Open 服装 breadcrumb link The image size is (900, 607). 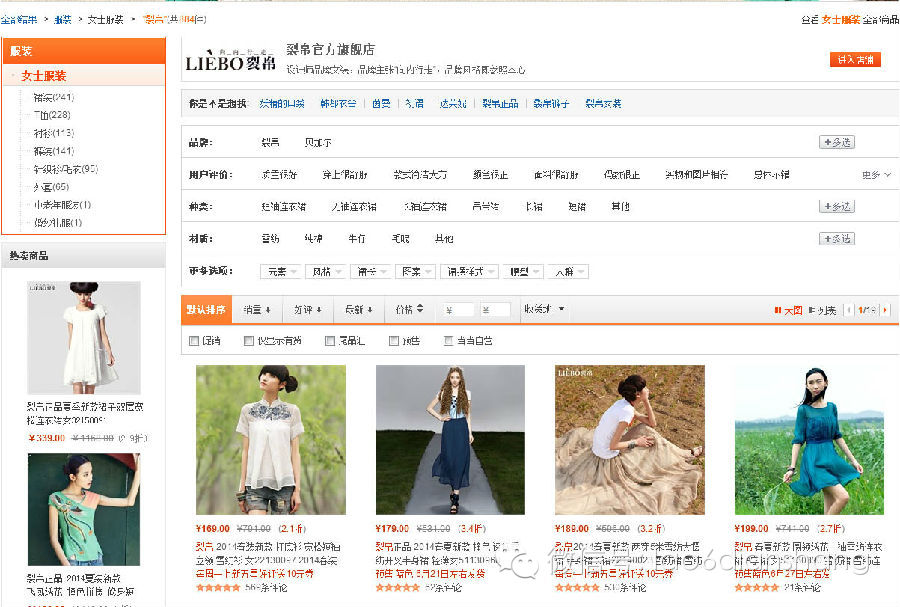[x=63, y=20]
